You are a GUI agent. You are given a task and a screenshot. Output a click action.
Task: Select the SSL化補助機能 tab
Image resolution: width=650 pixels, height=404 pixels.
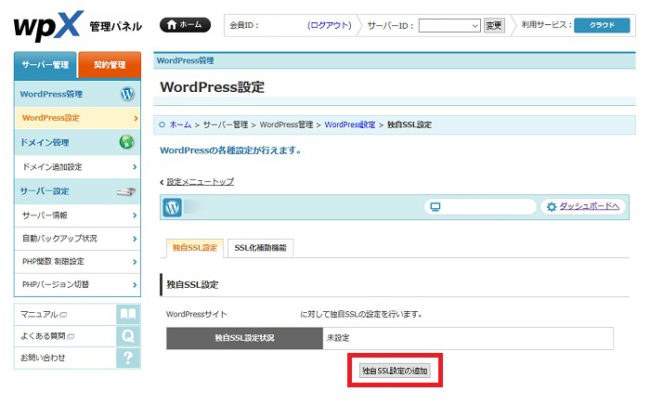[x=260, y=248]
